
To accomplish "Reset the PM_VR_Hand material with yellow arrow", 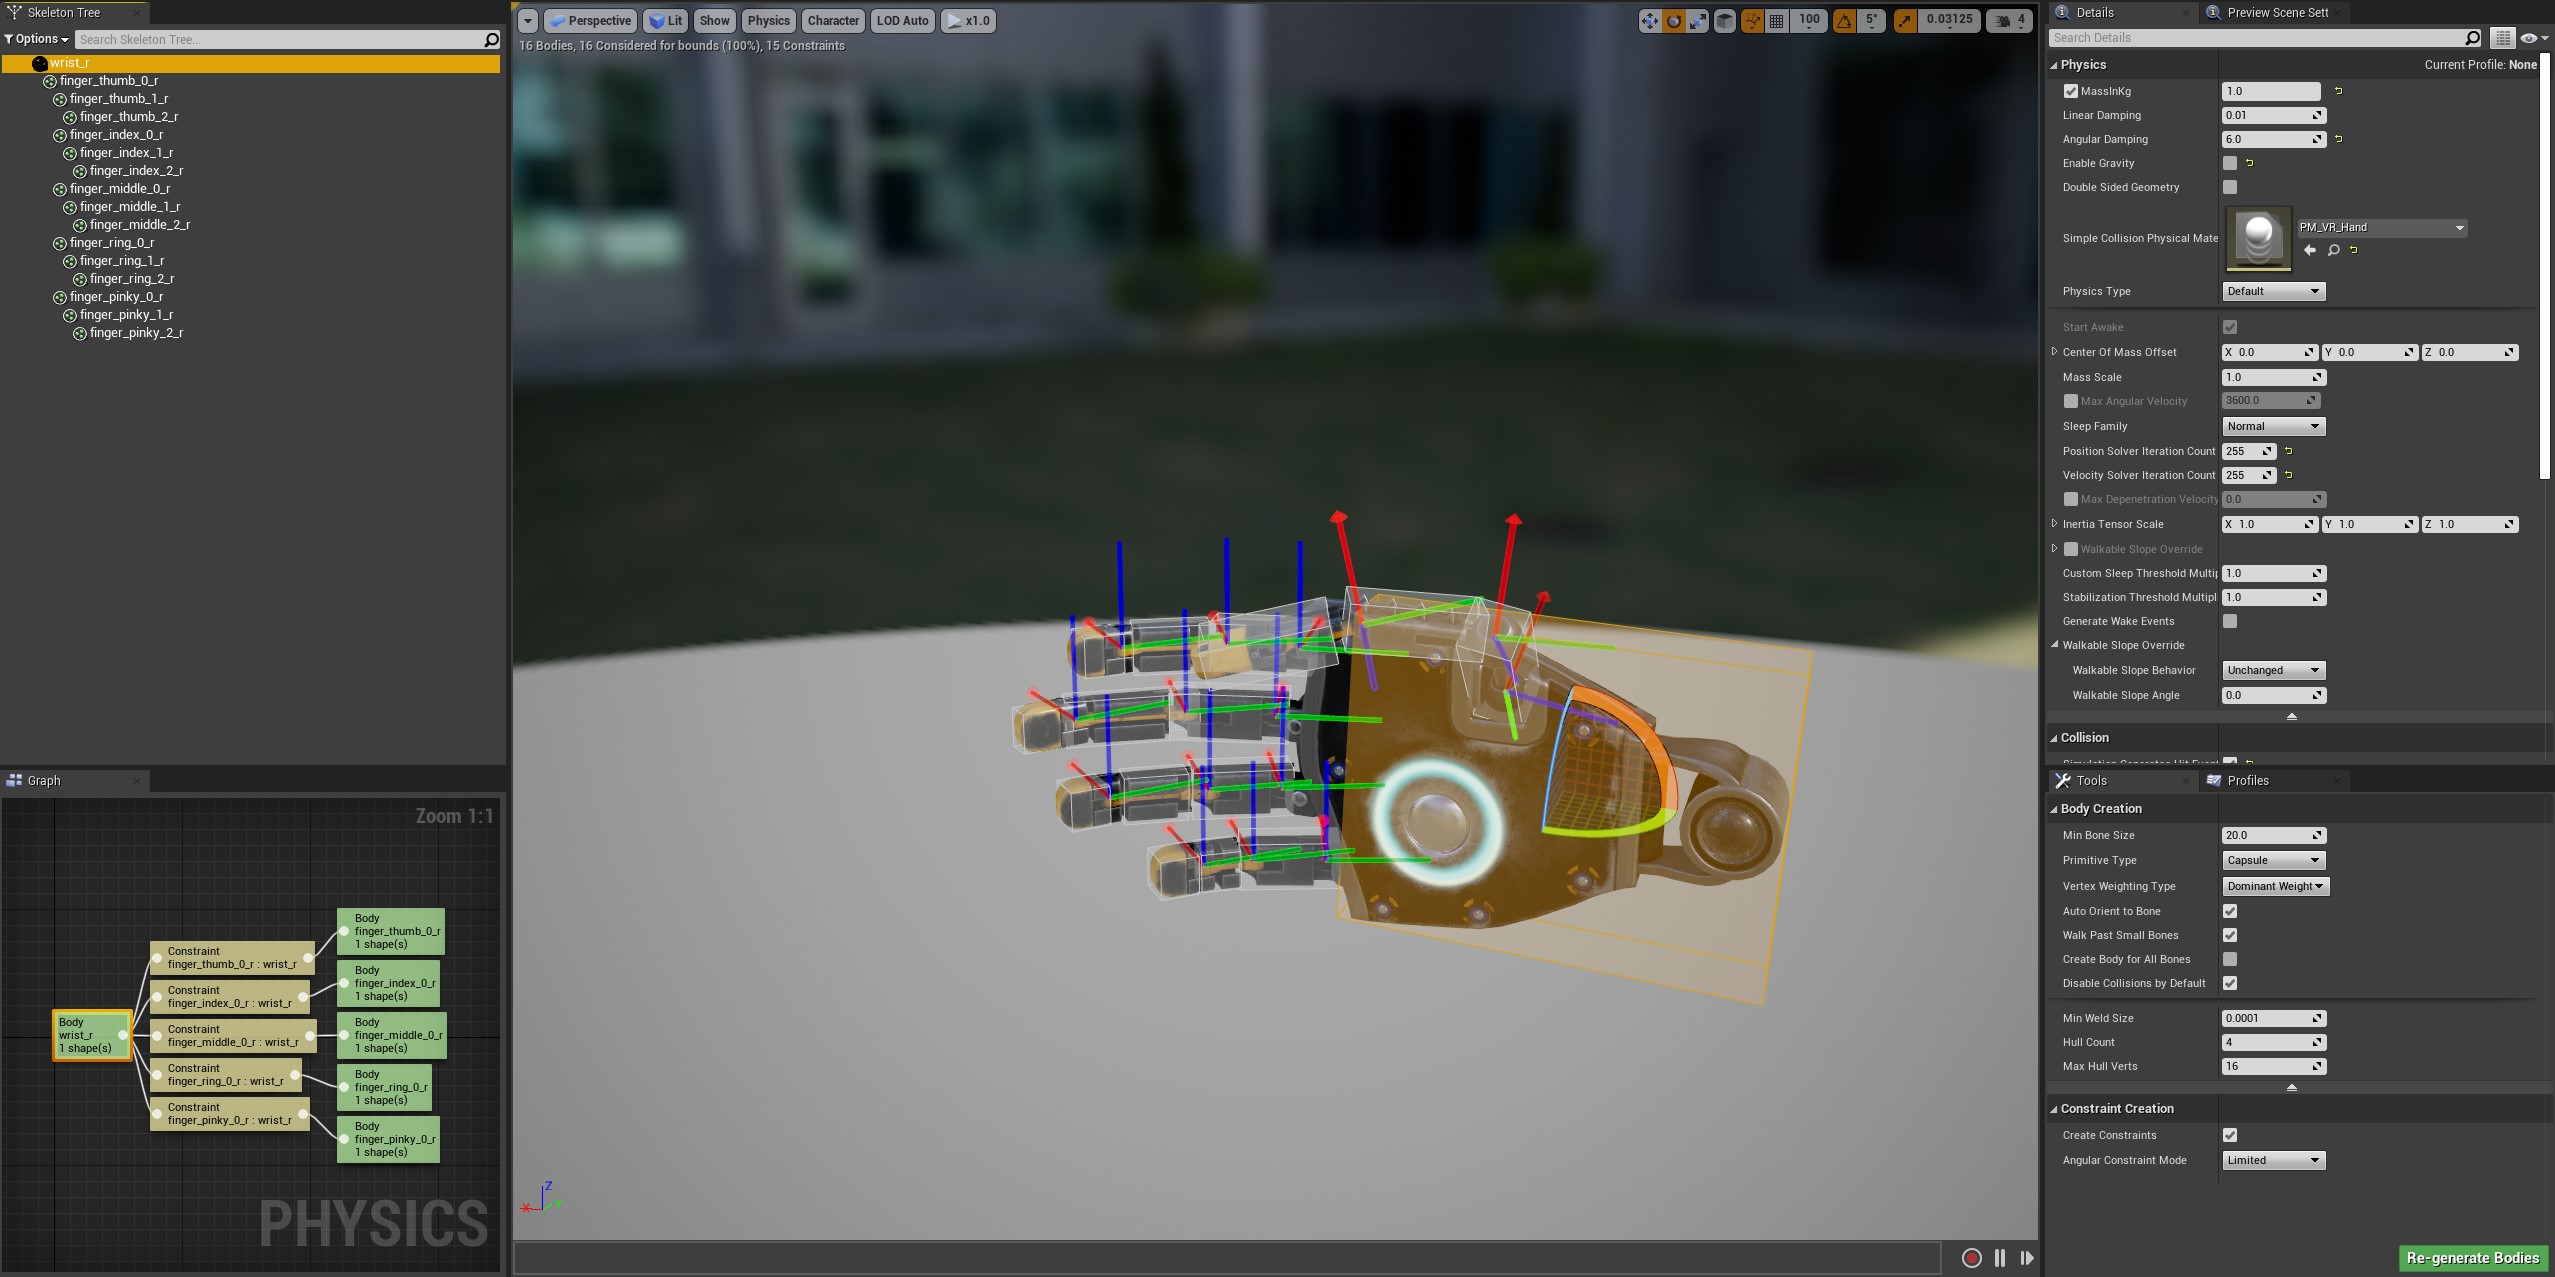I will click(2354, 250).
